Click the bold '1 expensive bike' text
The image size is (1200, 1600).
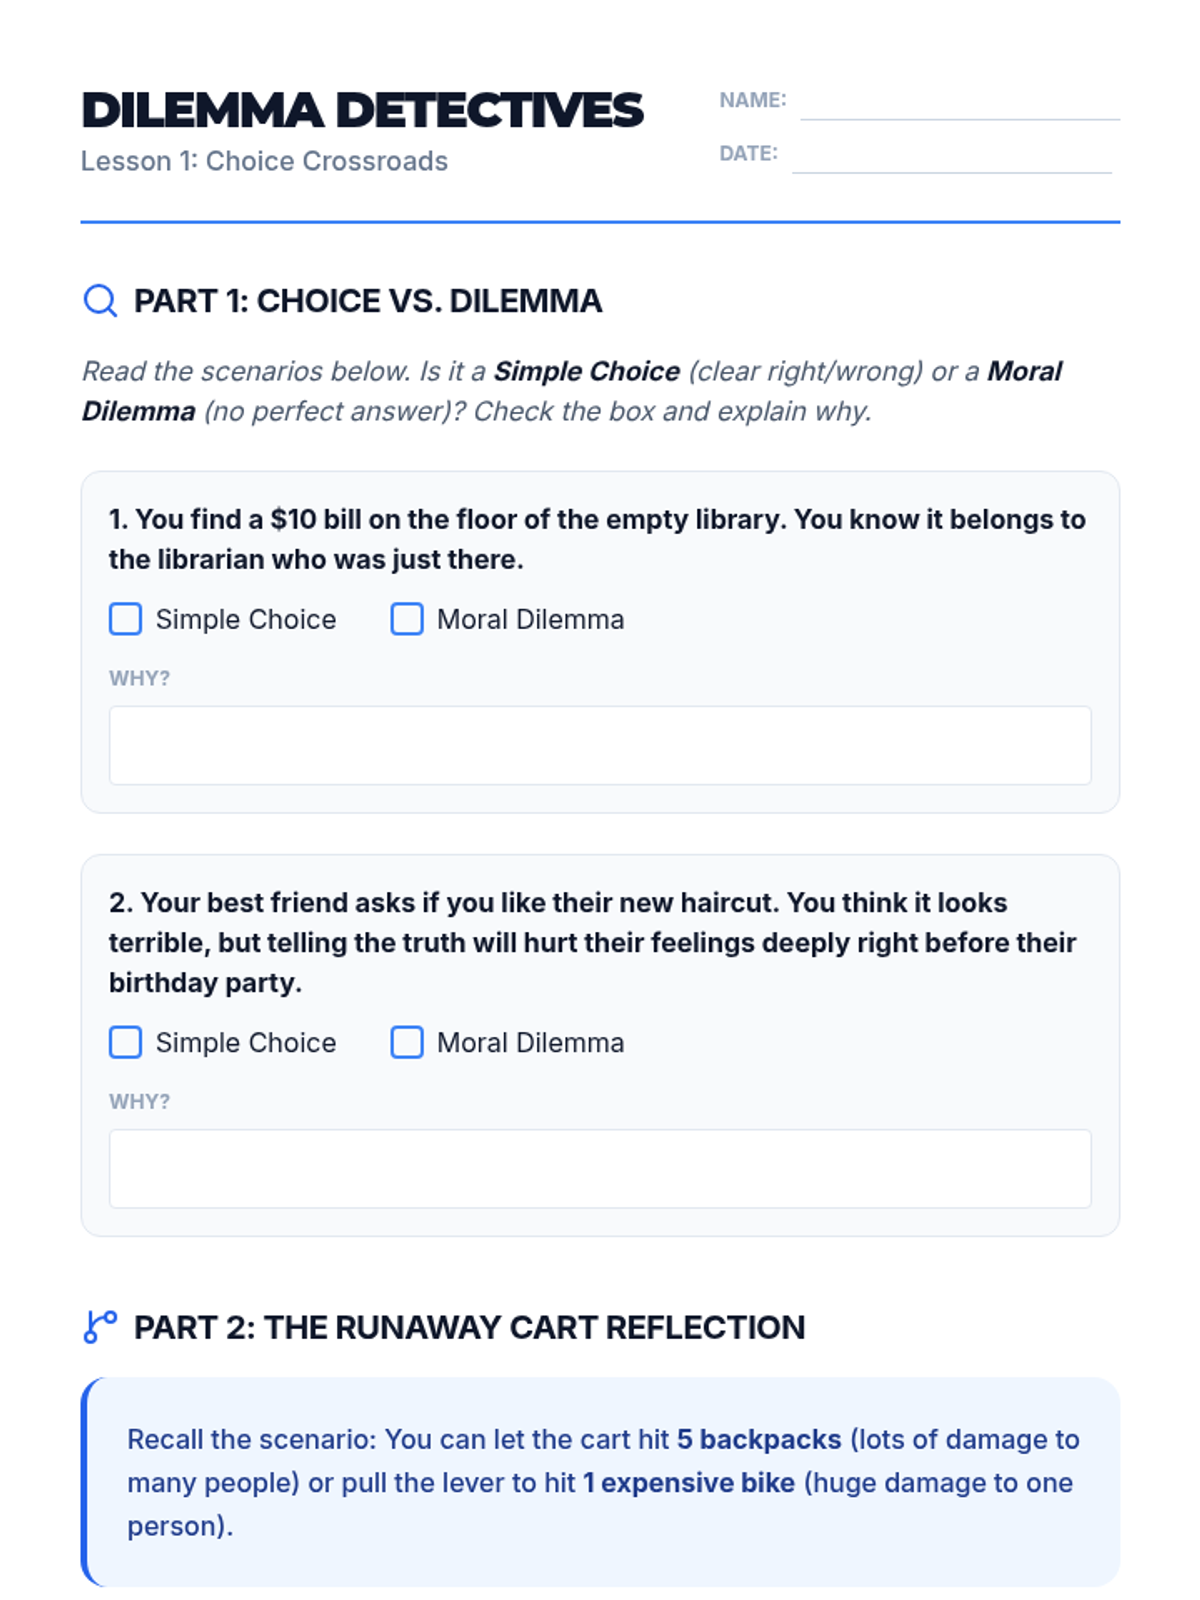click(x=689, y=1482)
